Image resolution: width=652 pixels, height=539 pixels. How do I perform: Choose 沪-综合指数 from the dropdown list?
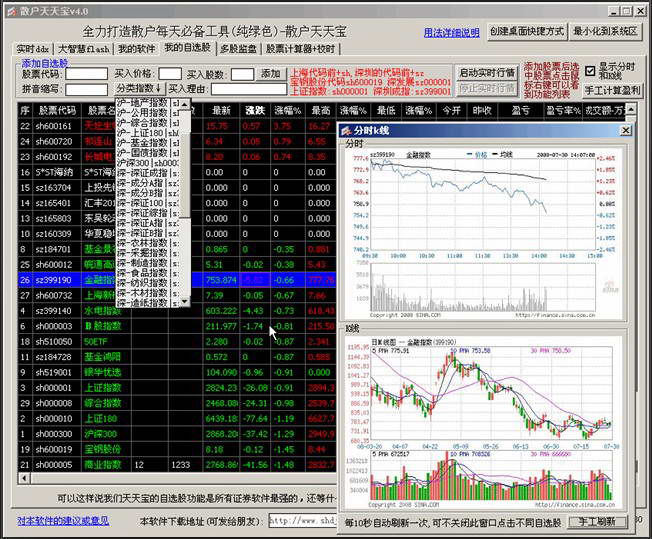coord(148,122)
